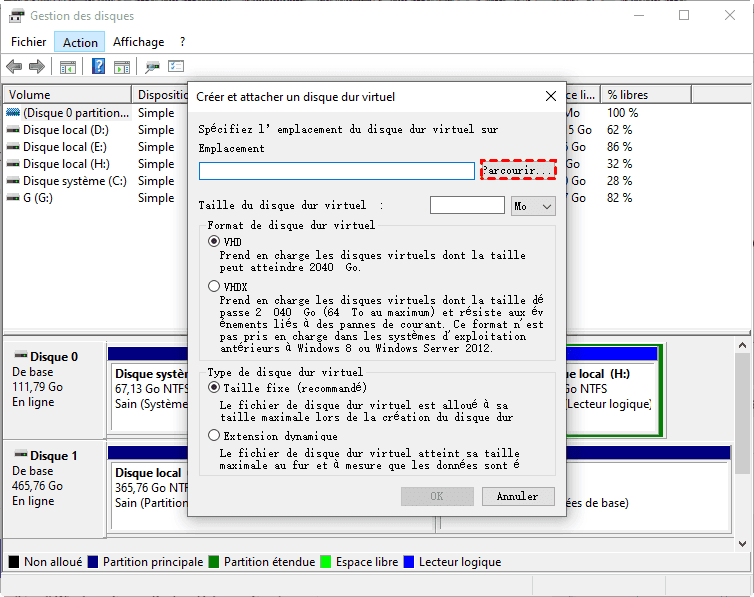Viewport: 754px width, 597px height.
Task: Click the virtual disk size input field
Action: click(x=467, y=205)
